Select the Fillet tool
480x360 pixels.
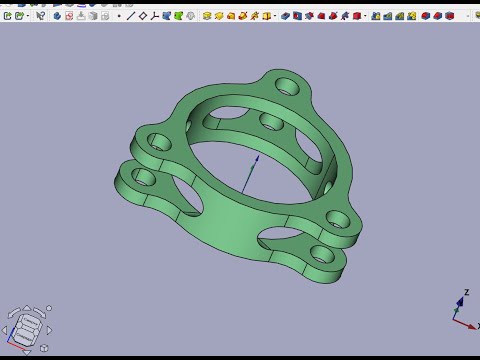tap(426, 16)
